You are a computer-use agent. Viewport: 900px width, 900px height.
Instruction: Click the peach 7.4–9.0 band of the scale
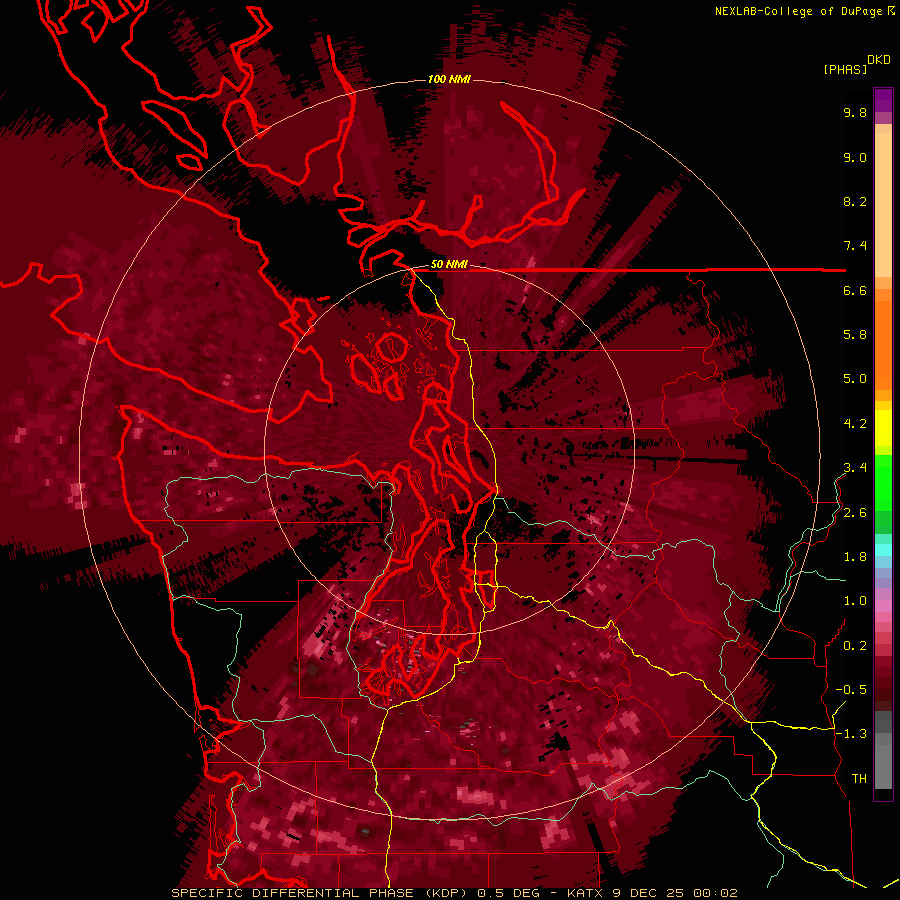tap(883, 205)
